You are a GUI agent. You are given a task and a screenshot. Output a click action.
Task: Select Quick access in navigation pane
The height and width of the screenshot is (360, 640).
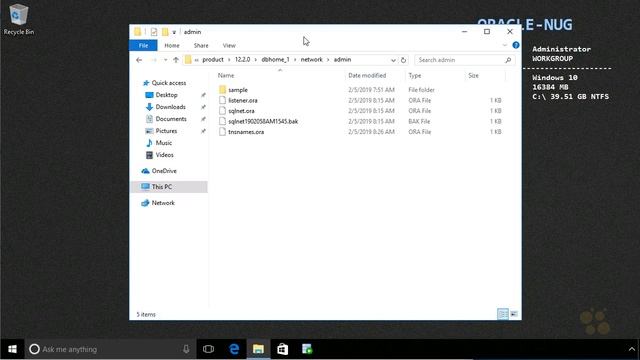point(169,83)
